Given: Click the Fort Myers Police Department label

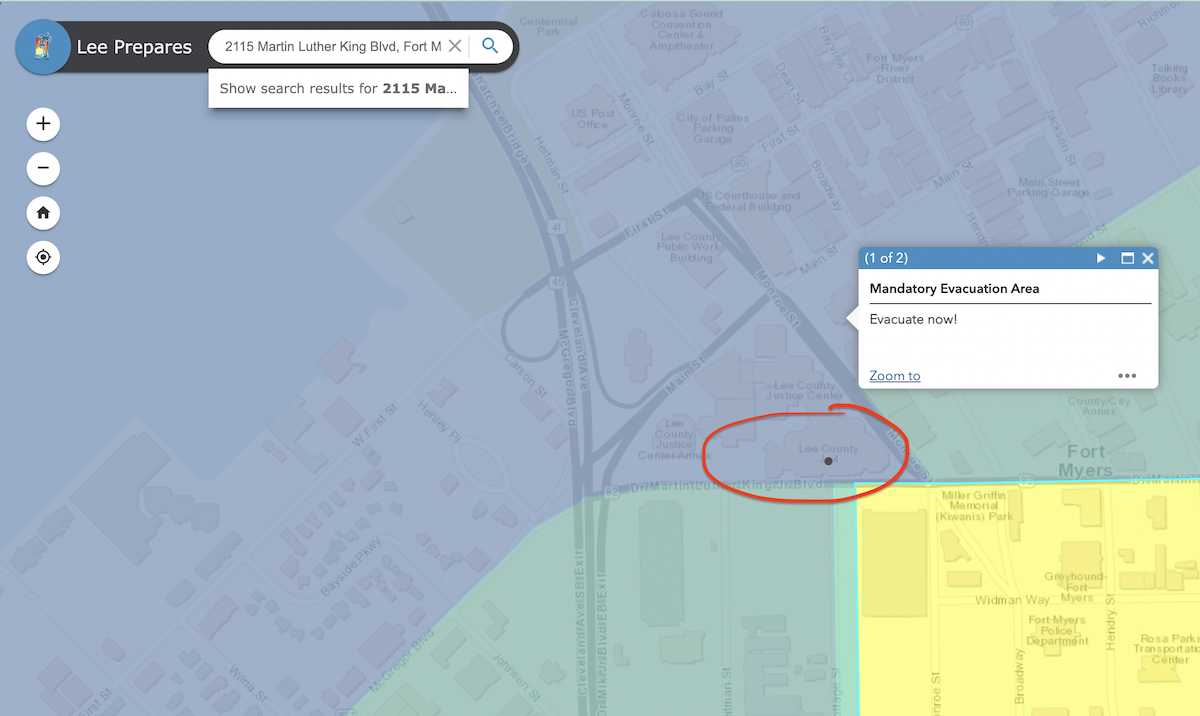Looking at the screenshot, I should pos(1056,630).
